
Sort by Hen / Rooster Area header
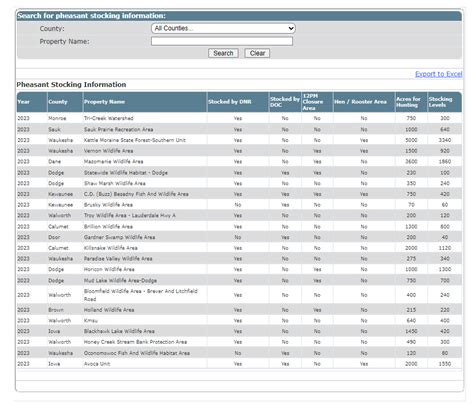[360, 102]
